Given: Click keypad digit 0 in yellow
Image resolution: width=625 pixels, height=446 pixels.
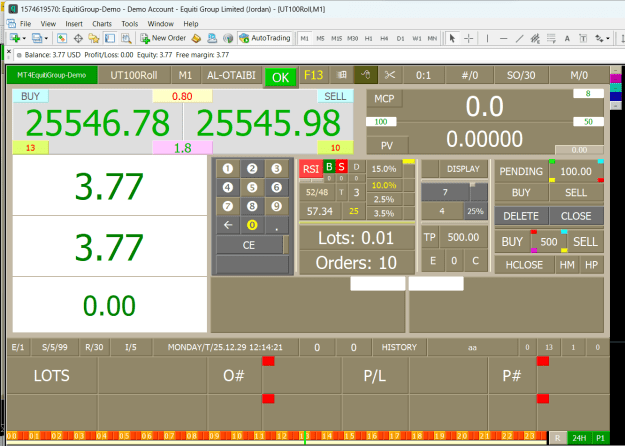Looking at the screenshot, I should tap(252, 225).
